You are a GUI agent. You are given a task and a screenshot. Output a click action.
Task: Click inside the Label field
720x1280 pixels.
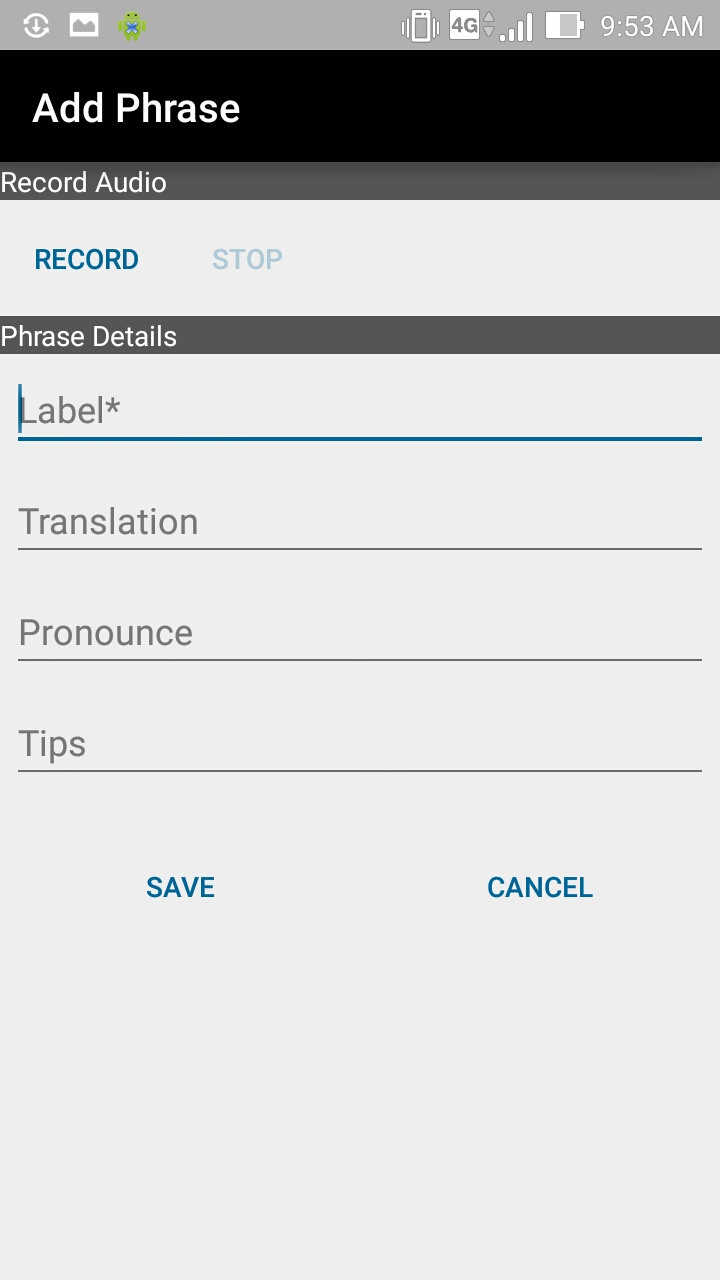point(360,410)
